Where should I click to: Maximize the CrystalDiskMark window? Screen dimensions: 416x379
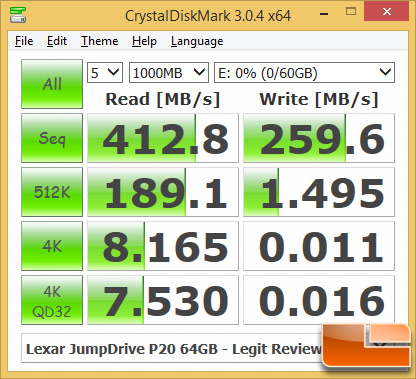click(x=351, y=12)
